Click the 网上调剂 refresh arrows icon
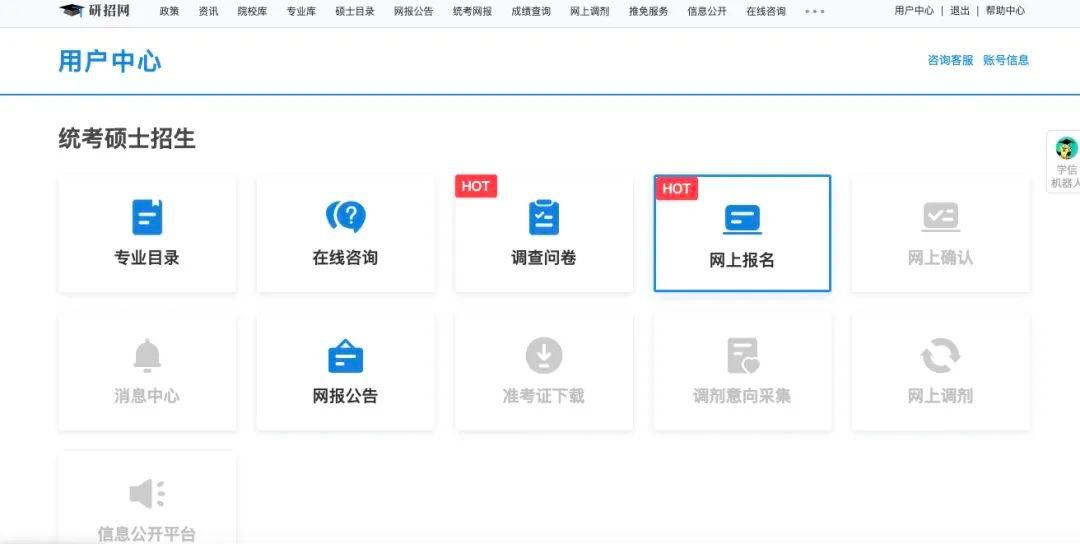 (941, 355)
